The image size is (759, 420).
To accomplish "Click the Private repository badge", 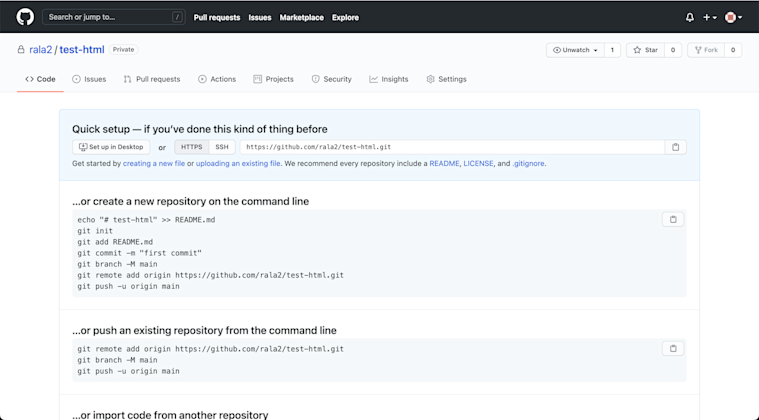I will pos(123,49).
